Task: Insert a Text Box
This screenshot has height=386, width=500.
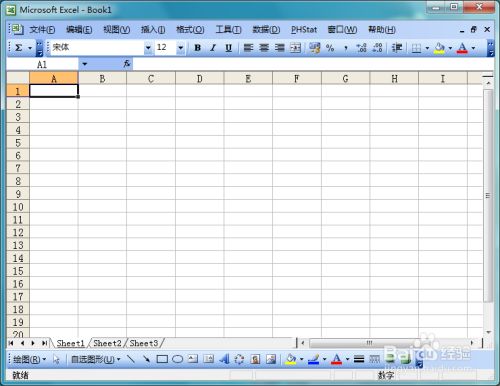Action: (x=193, y=359)
